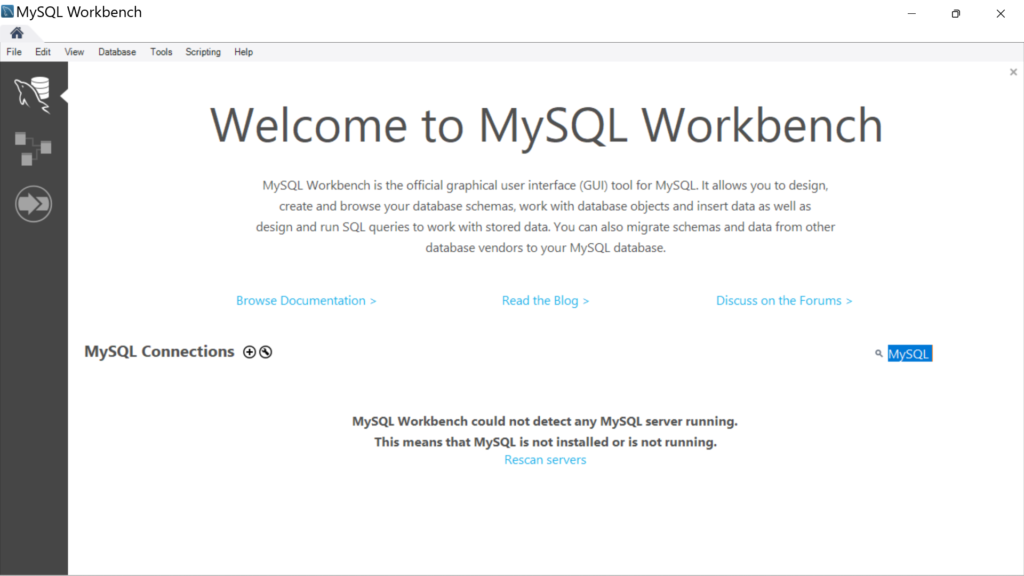
Task: Close the MySQL Workbench window
Action: (x=1000, y=13)
